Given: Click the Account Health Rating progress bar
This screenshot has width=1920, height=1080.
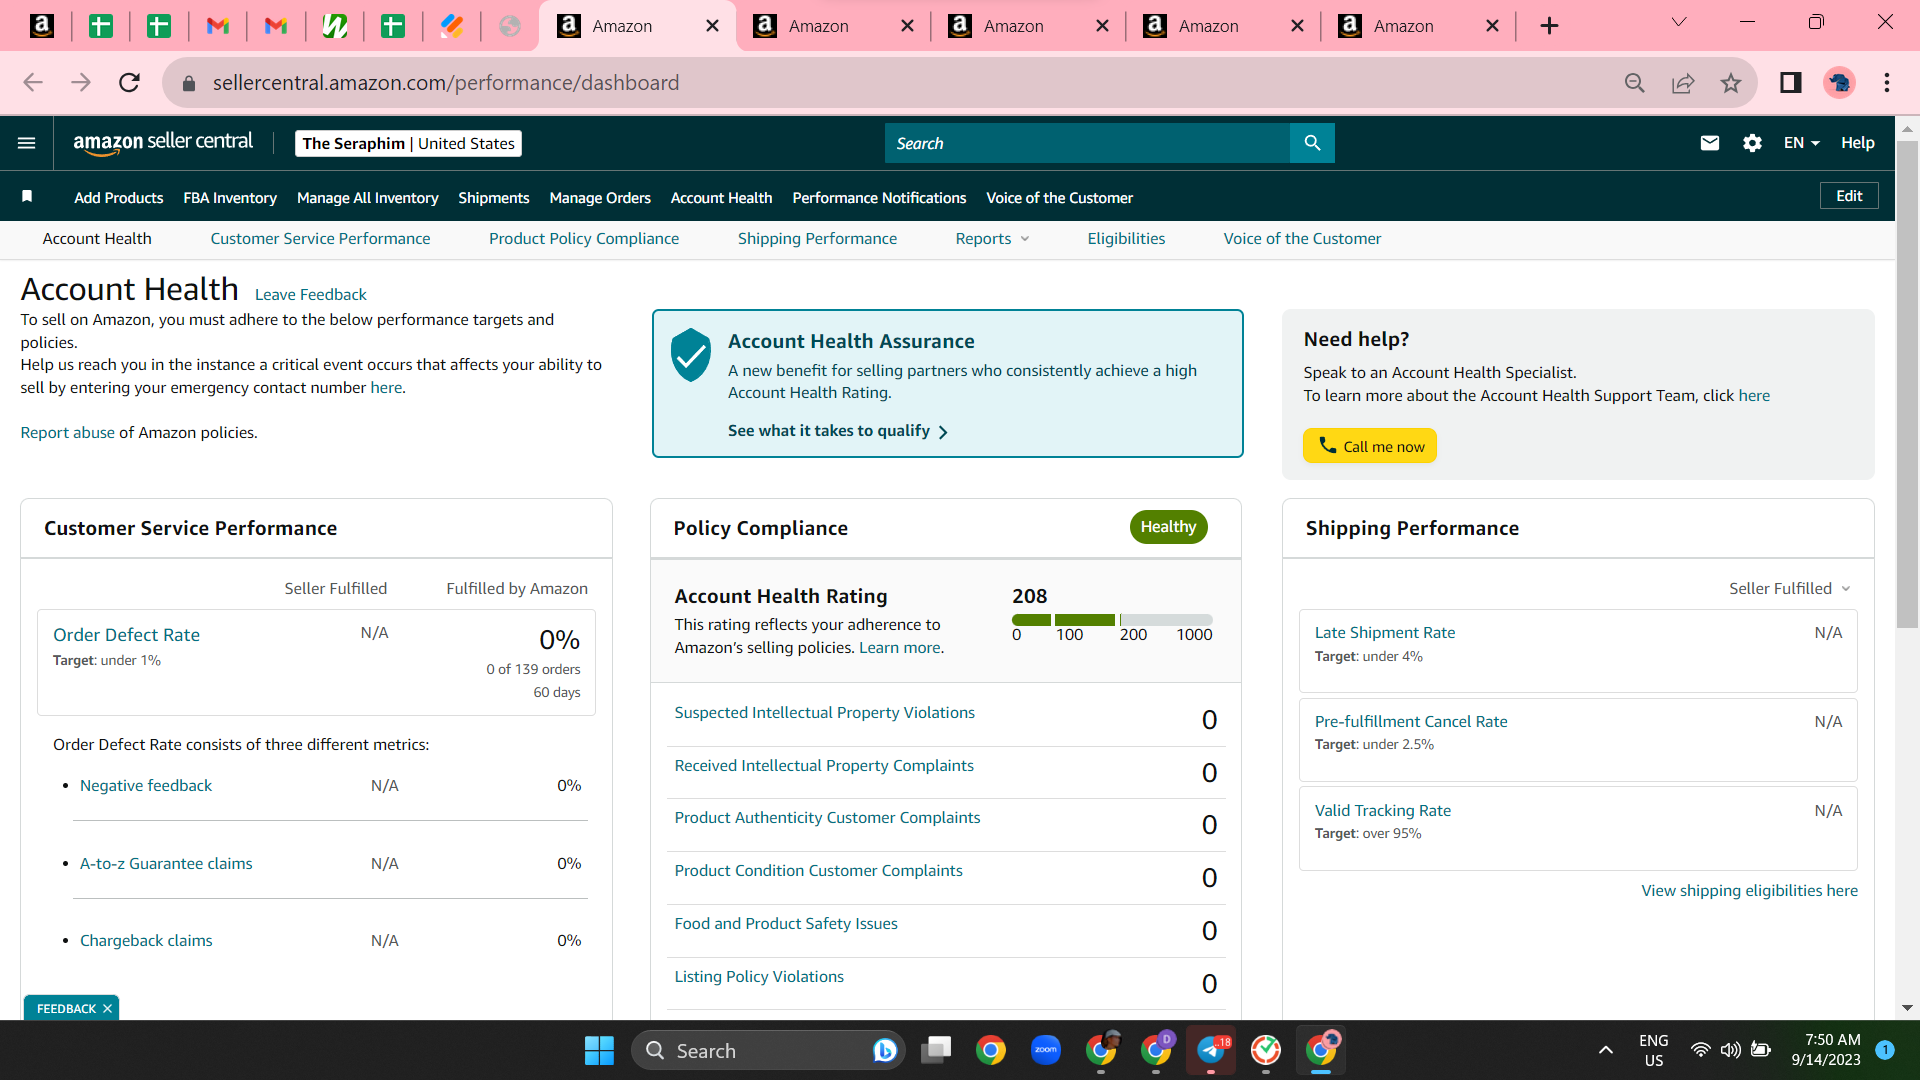Looking at the screenshot, I should tap(1112, 620).
